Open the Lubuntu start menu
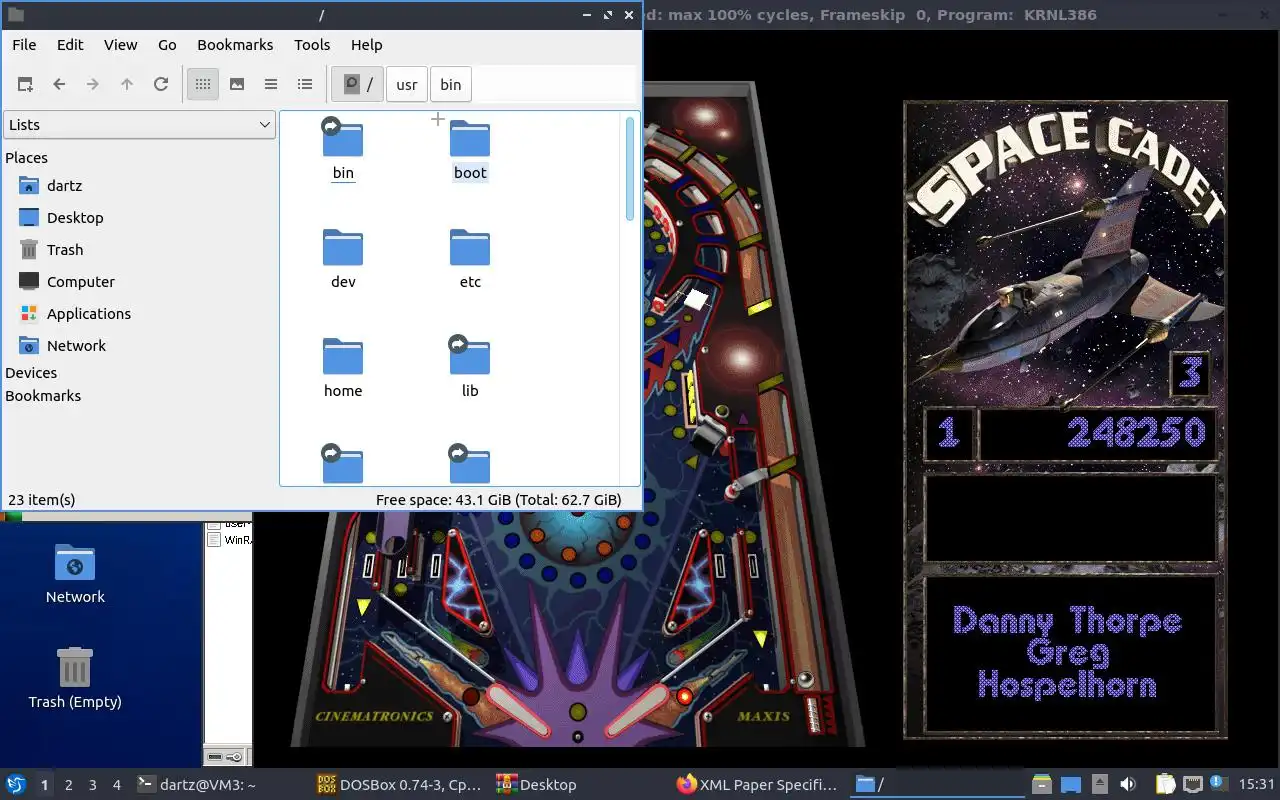Image resolution: width=1280 pixels, height=800 pixels. (16, 785)
